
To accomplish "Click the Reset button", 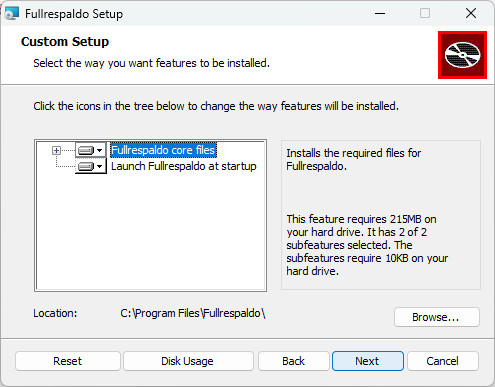I will click(67, 361).
